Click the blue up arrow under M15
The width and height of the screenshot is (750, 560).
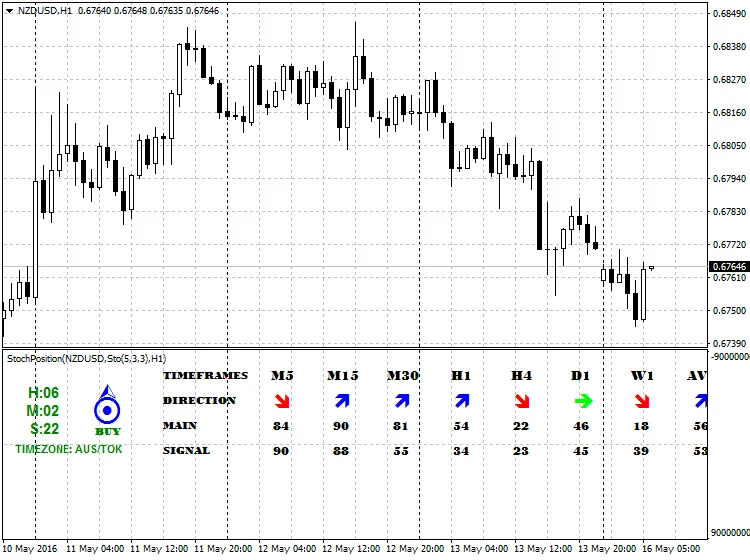342,401
